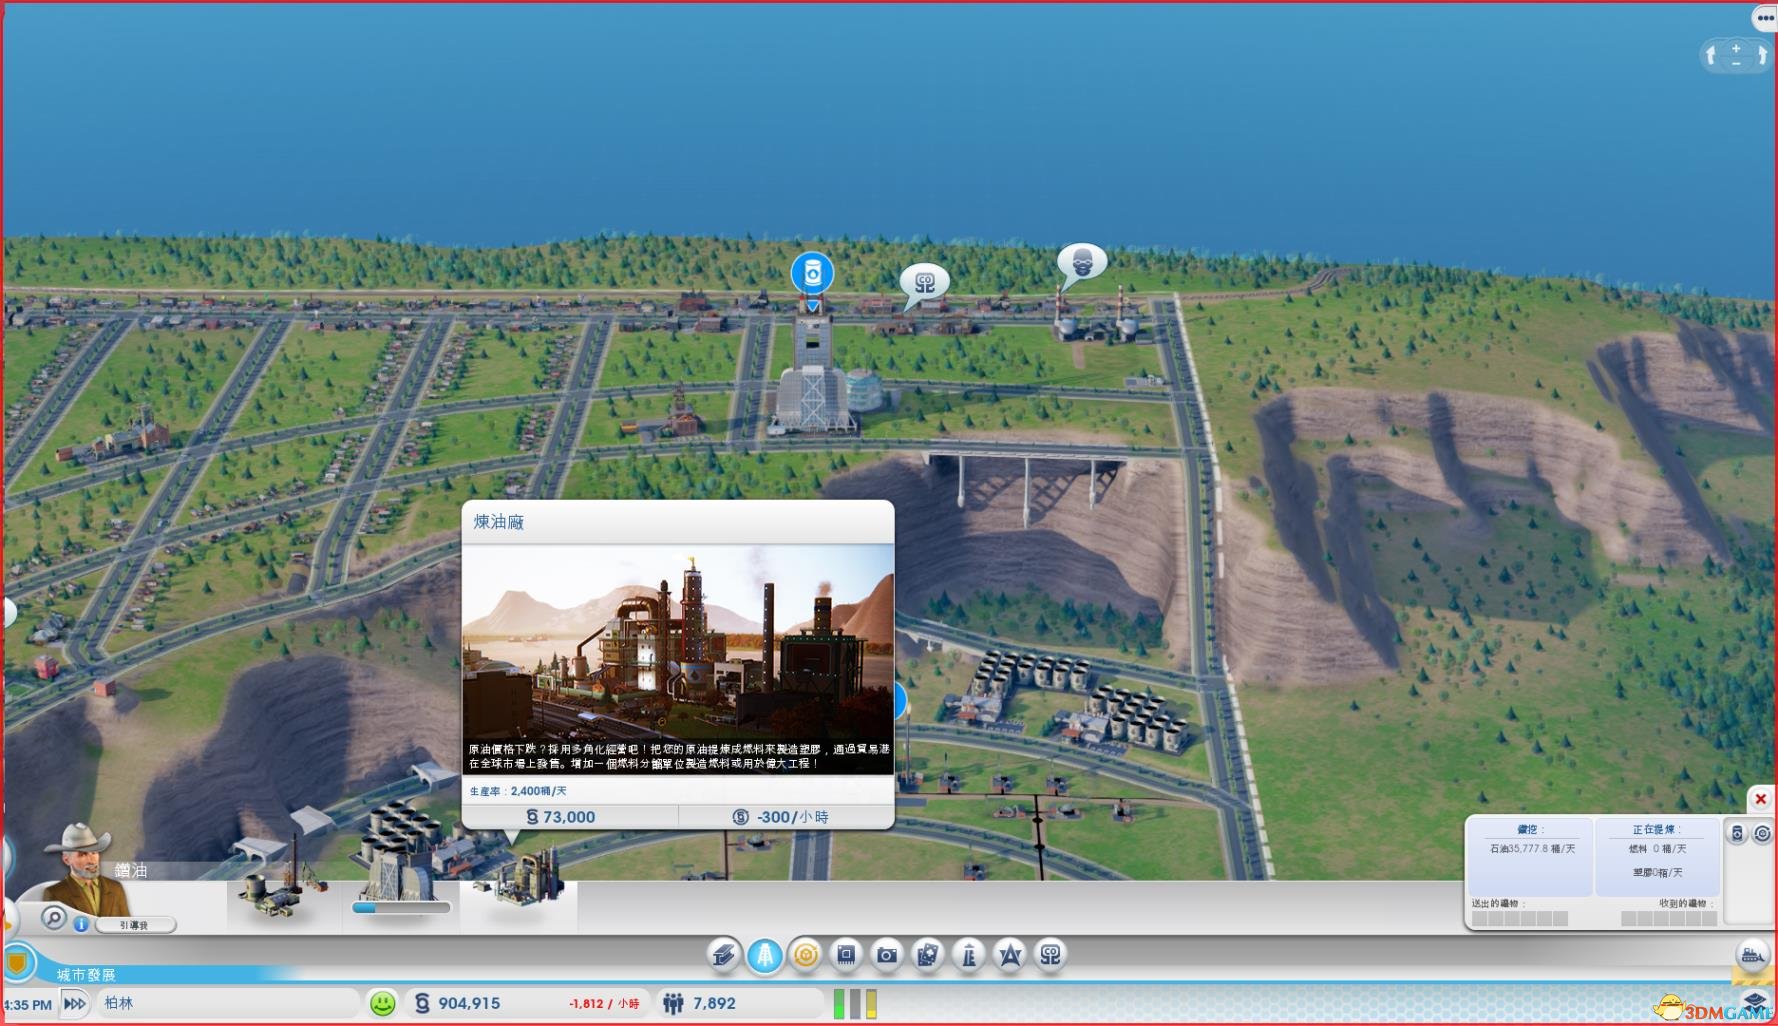Viewport: 1778px width, 1026px height.
Task: Click the 燃料 0 桶/天 readout
Action: click(x=1657, y=849)
